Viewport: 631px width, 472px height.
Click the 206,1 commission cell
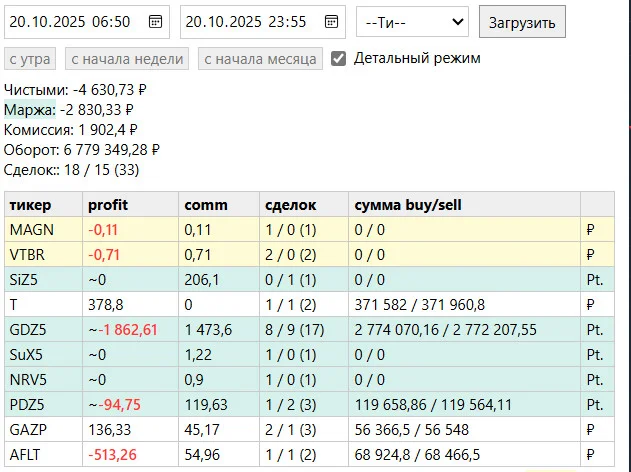click(219, 280)
